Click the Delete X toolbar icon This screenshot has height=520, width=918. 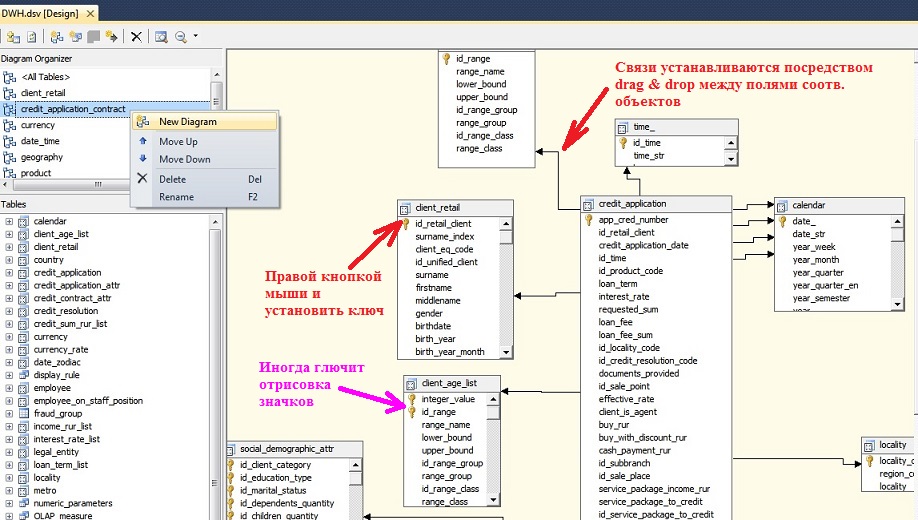pos(136,37)
